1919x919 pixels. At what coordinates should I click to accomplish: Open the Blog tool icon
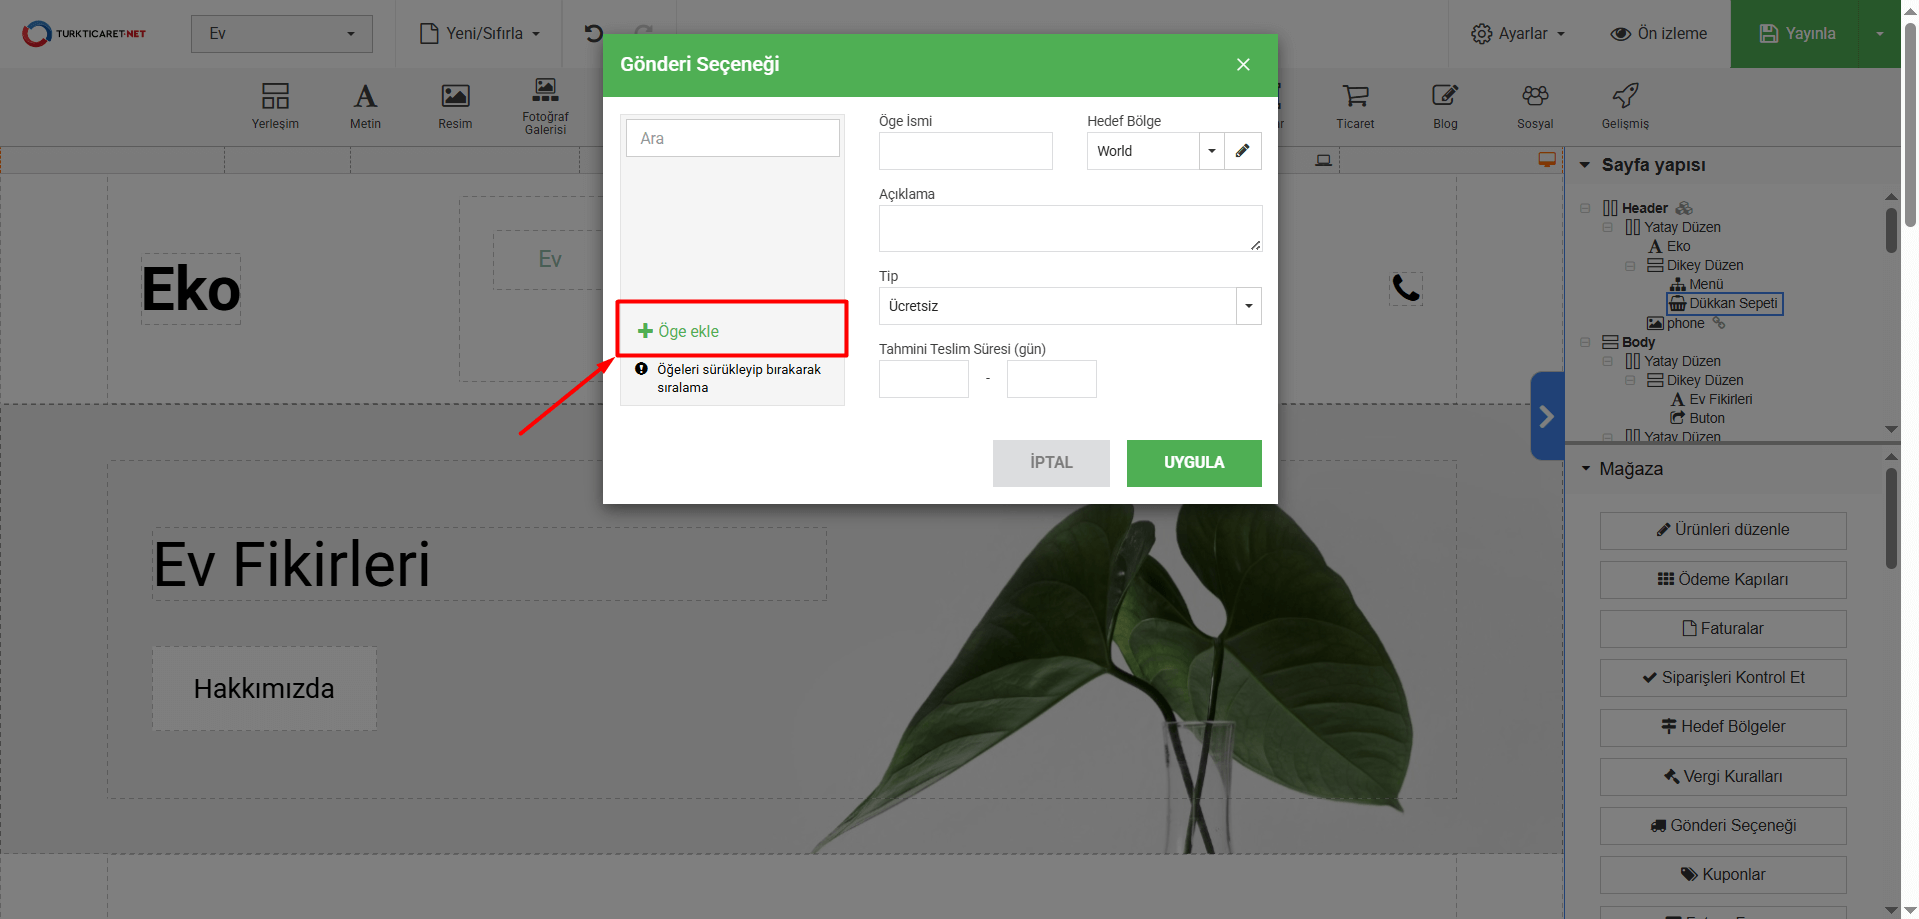1445,105
